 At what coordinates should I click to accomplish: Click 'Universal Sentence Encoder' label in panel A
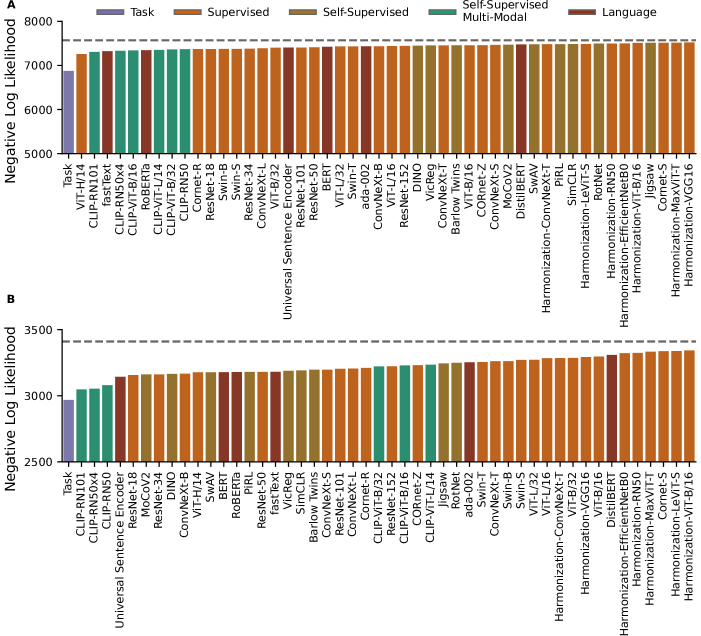point(287,242)
